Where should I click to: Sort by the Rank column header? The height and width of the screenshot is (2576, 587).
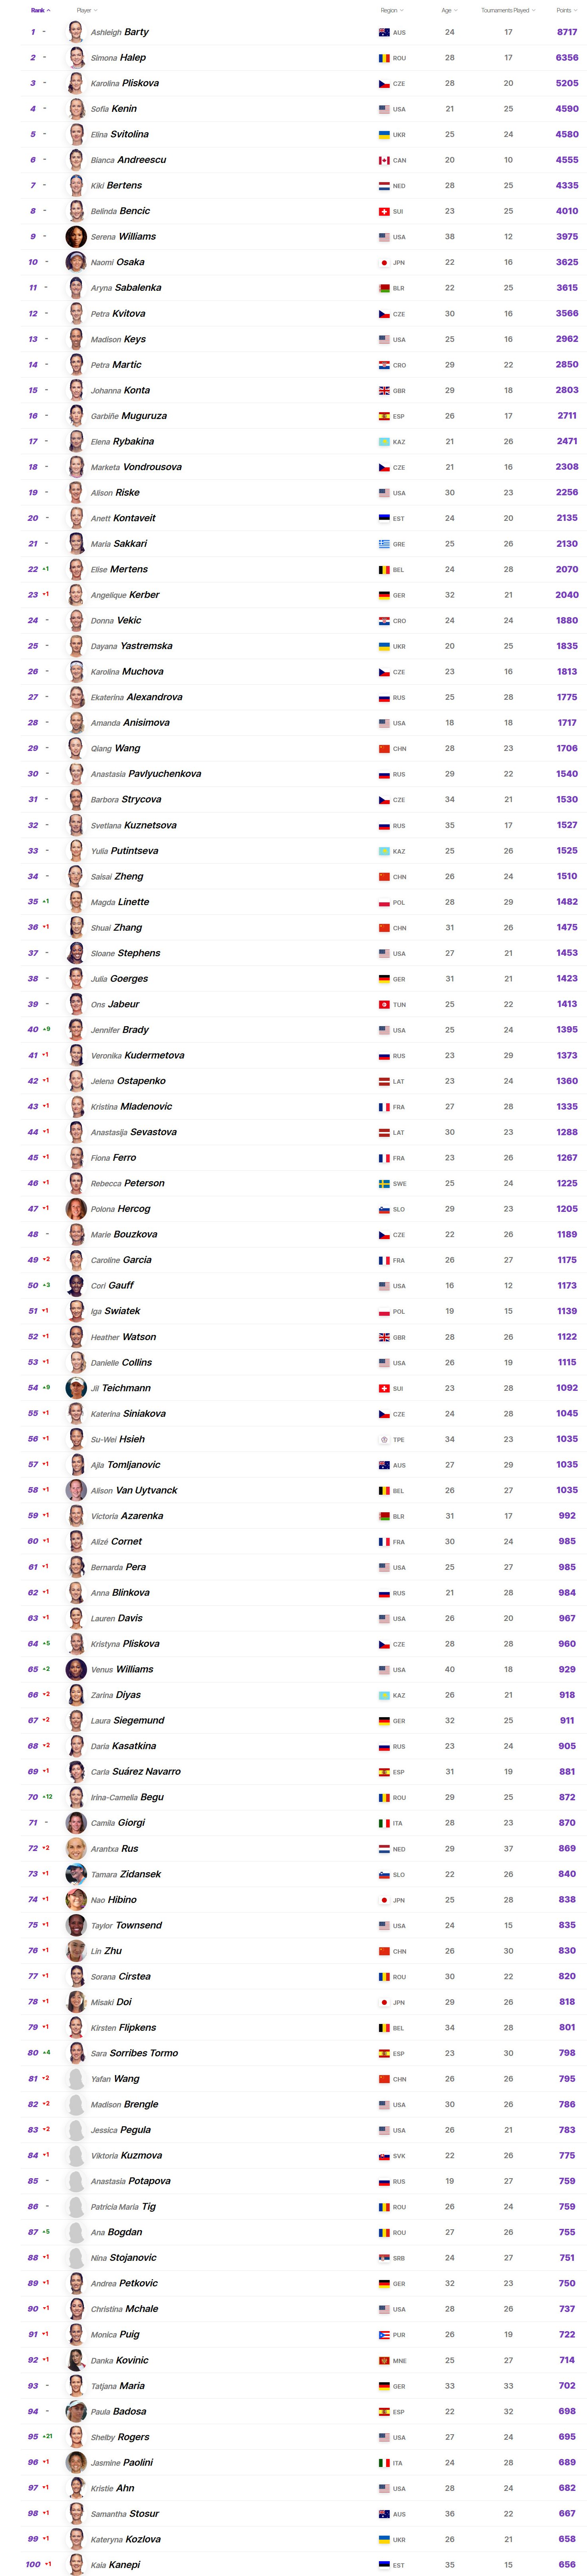point(40,10)
